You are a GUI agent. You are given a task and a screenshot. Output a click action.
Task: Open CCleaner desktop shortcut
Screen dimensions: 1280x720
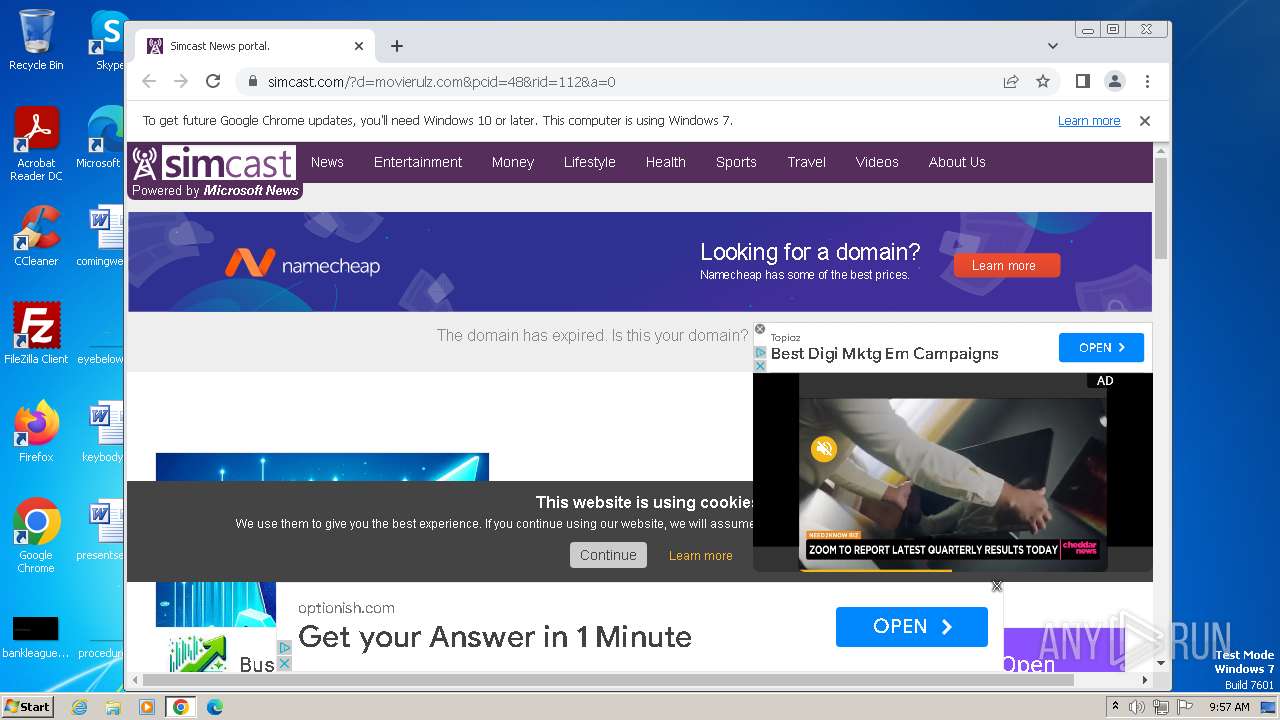point(36,236)
